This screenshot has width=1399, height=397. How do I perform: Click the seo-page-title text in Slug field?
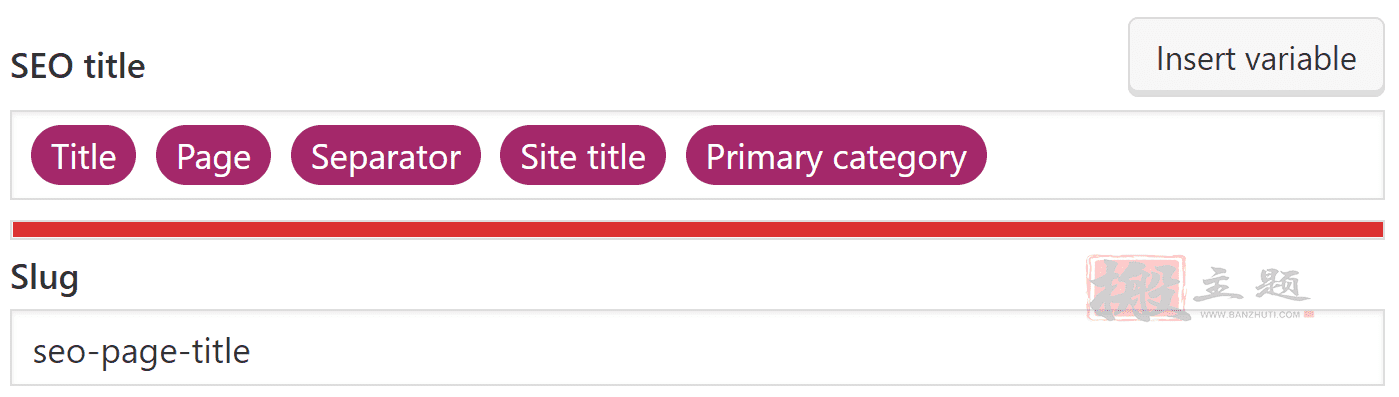[141, 351]
